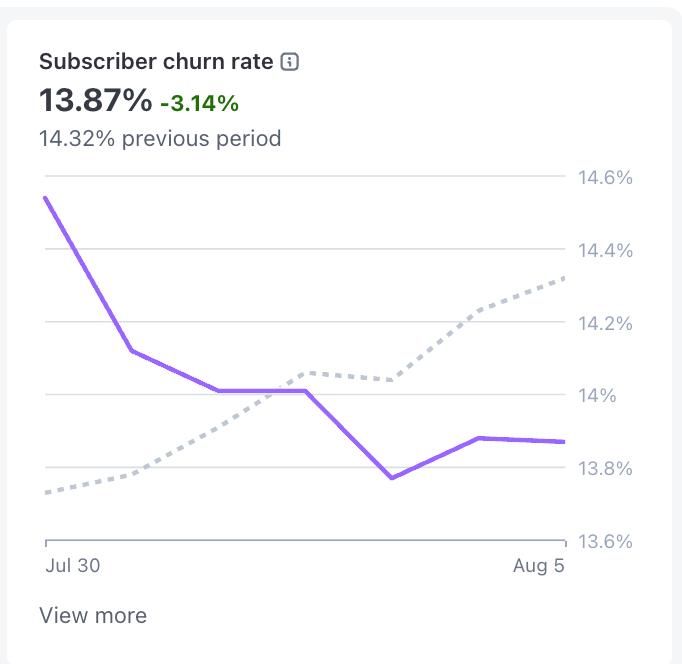Click the purple line's starting peak at Jul 30
Viewport: 682px width, 664px height.
(x=46, y=198)
